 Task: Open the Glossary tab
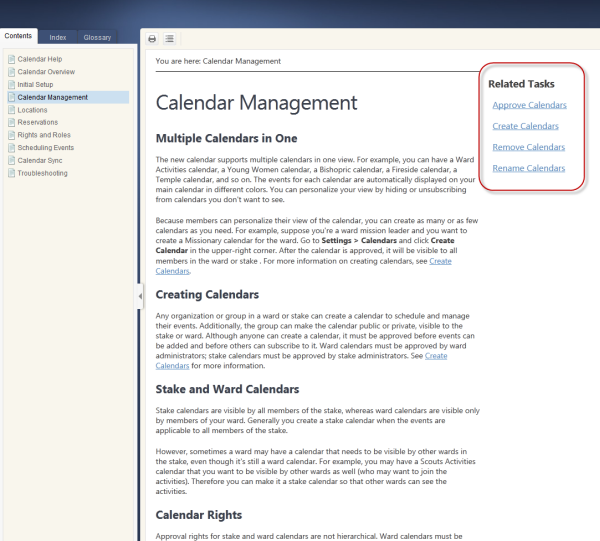(97, 37)
